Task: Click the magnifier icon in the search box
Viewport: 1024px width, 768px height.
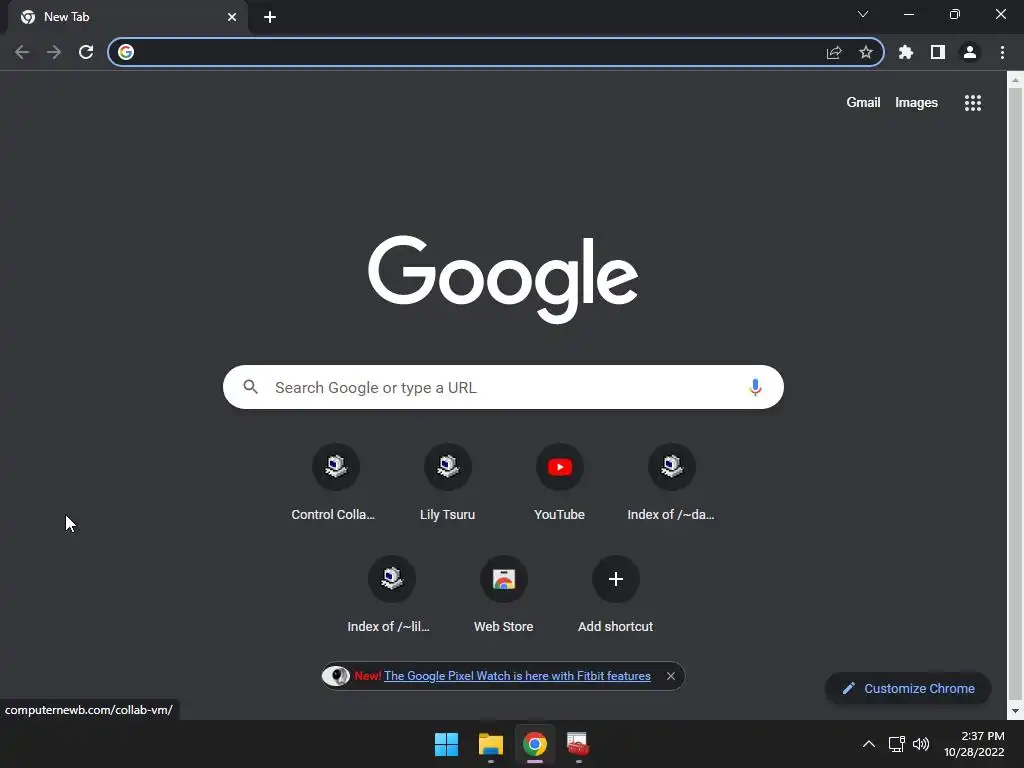Action: [x=251, y=387]
